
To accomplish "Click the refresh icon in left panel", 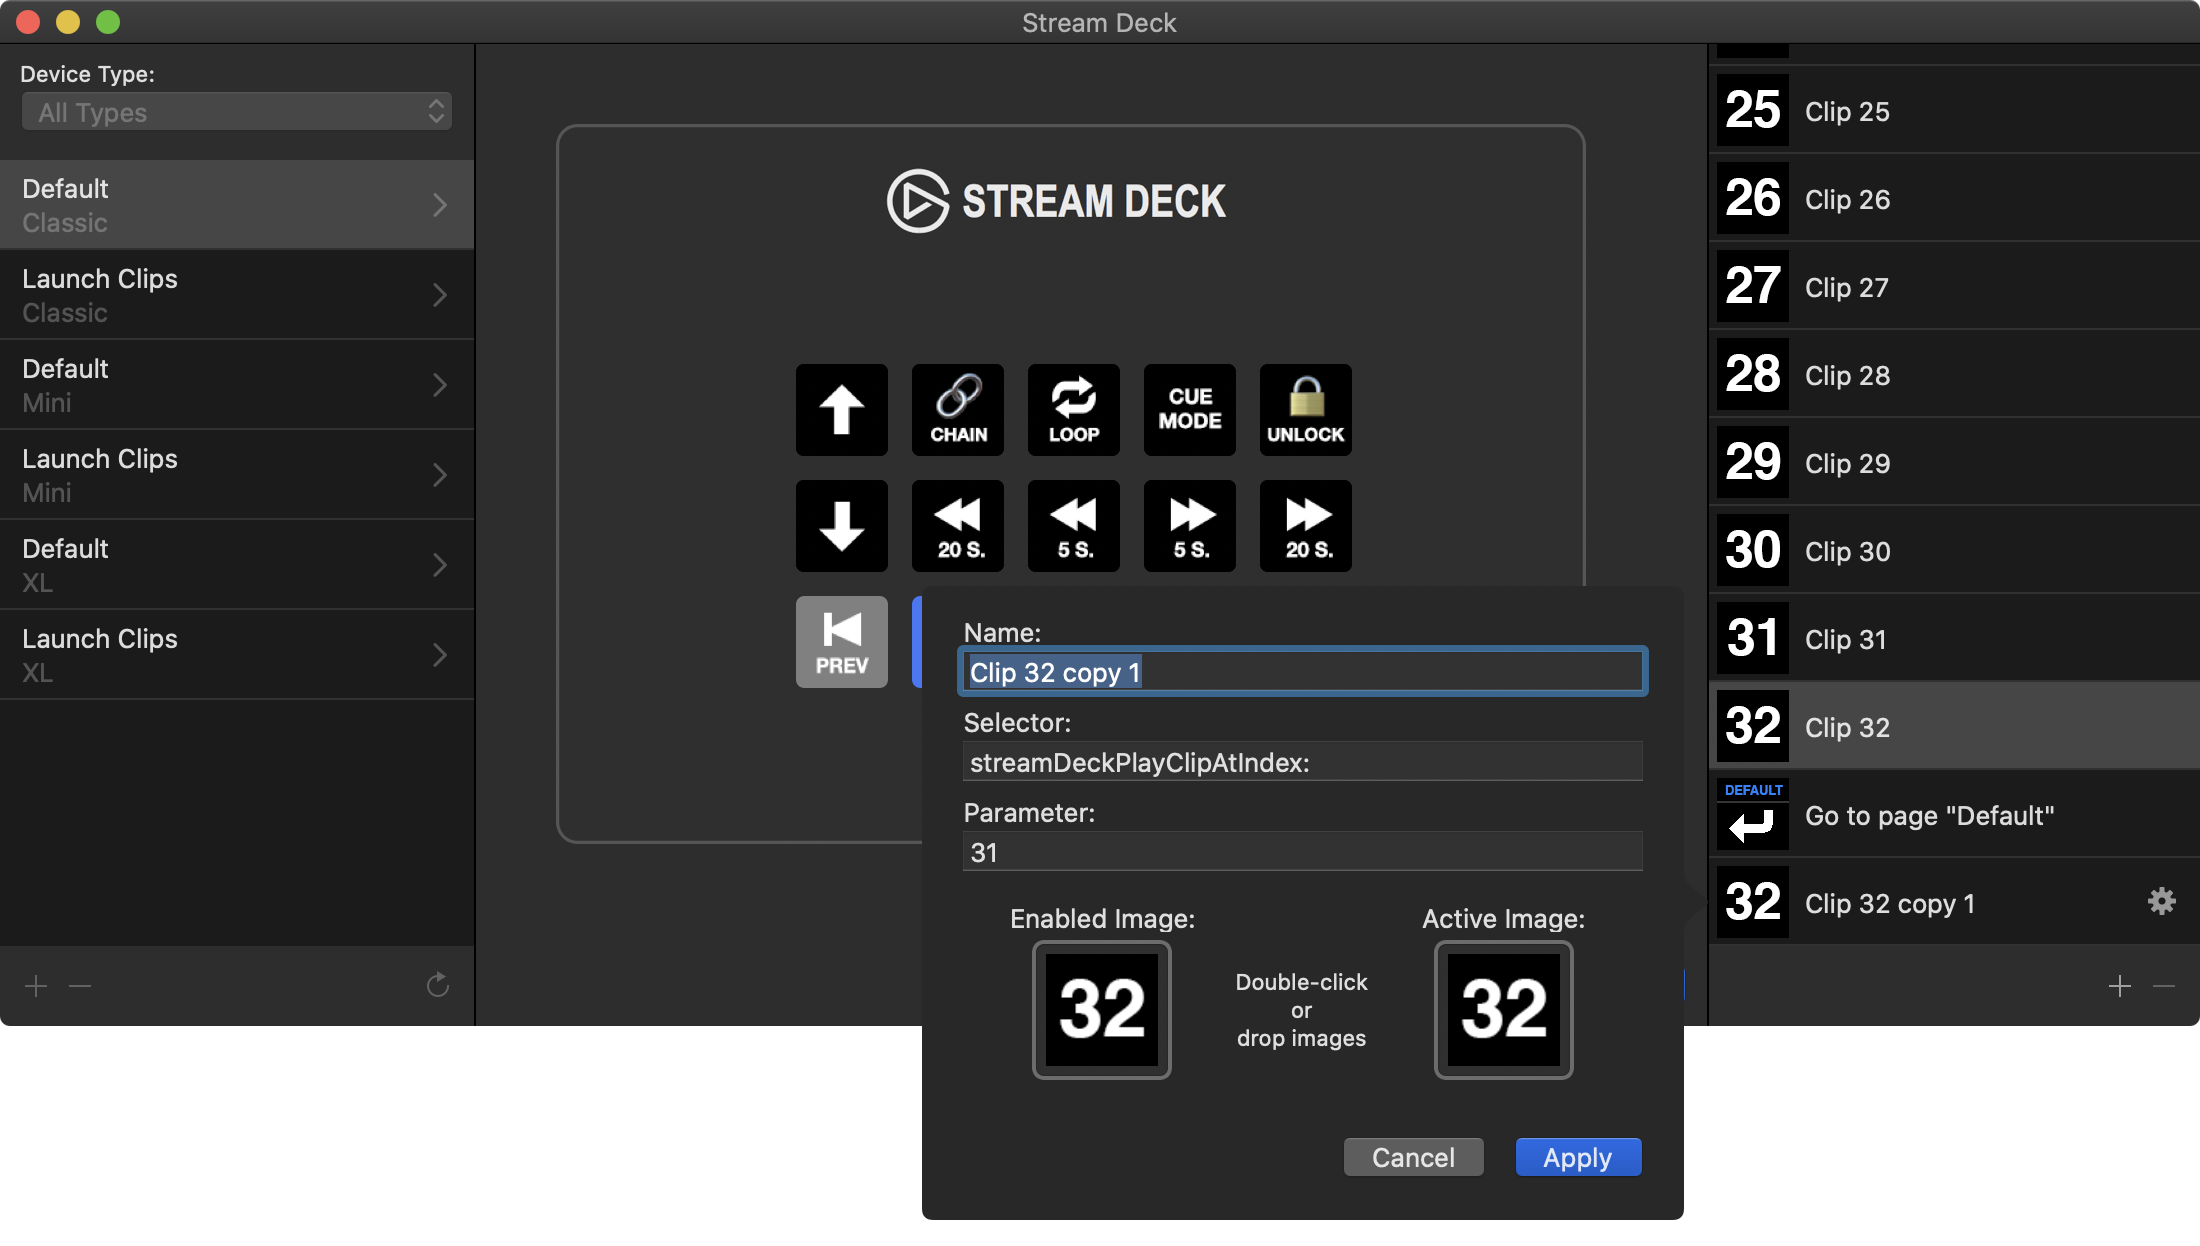I will point(437,986).
